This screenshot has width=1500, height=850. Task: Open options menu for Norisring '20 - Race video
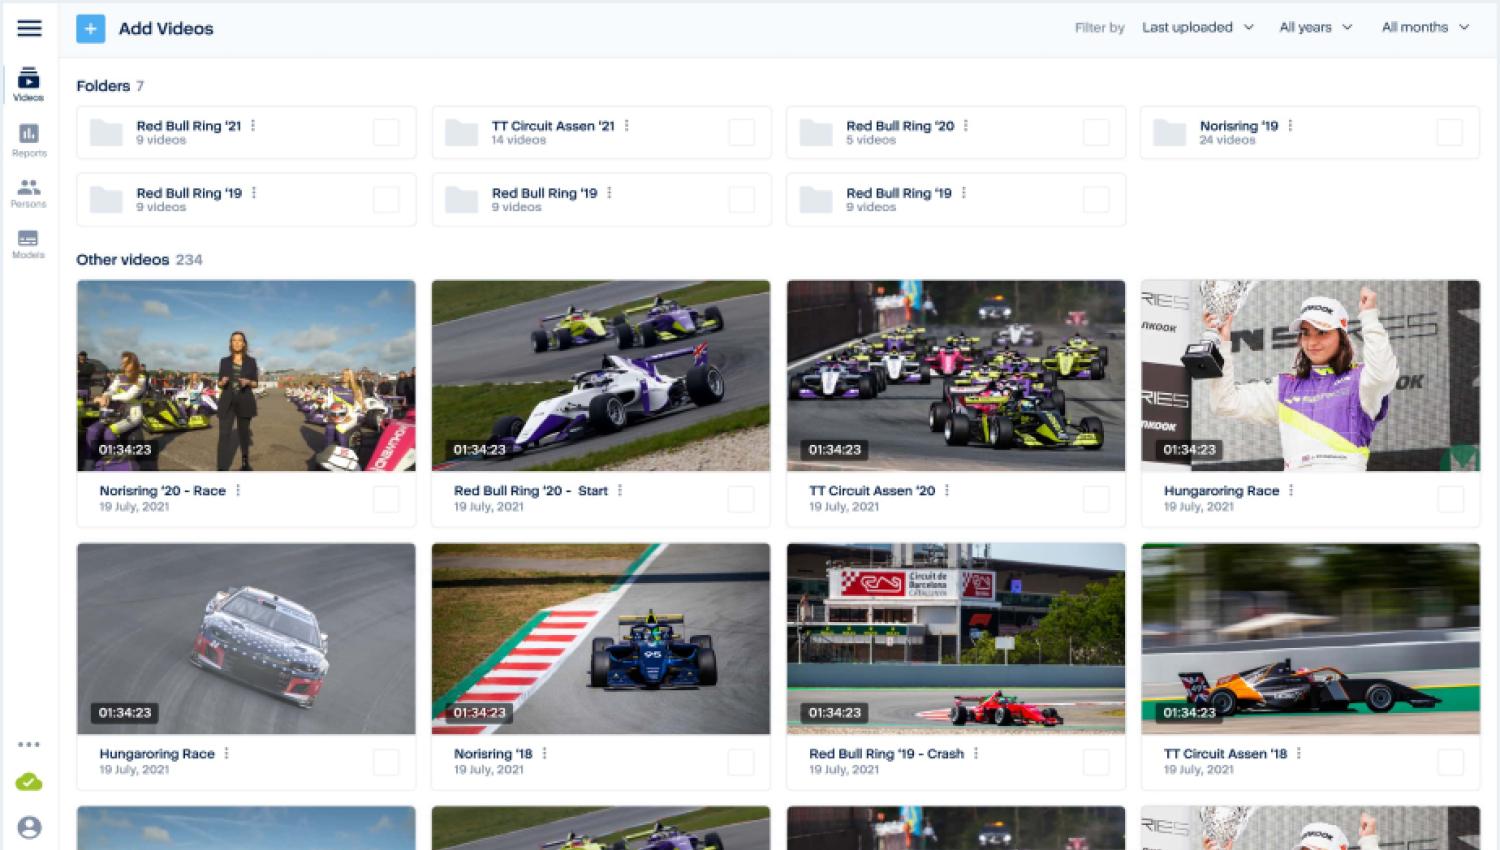[238, 491]
